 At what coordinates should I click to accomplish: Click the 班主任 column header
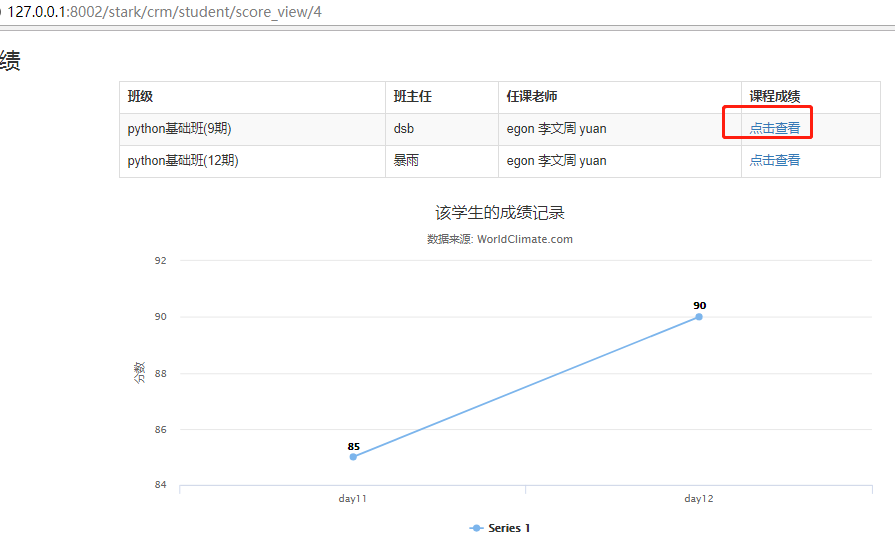pyautogui.click(x=442, y=97)
